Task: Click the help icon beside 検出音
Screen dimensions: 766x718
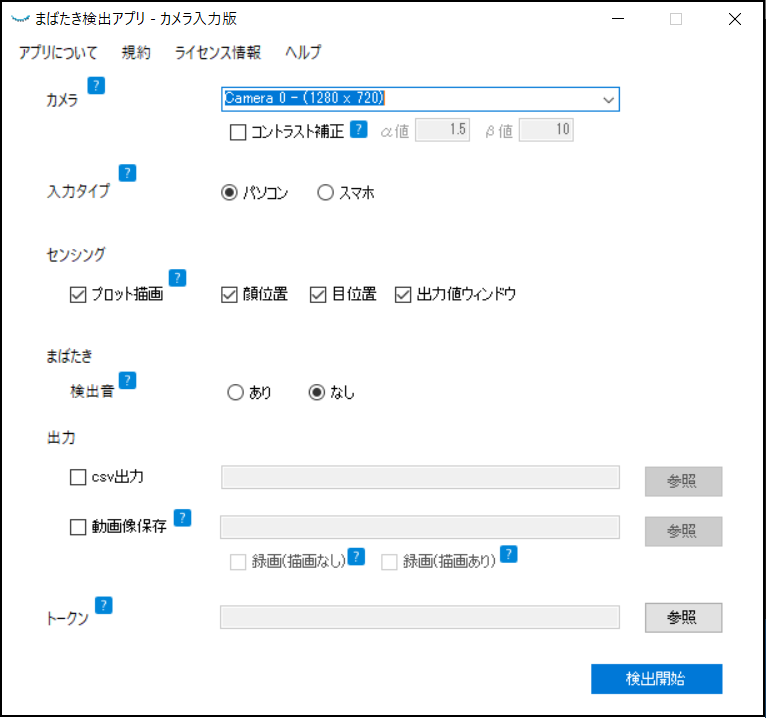Action: click(x=128, y=380)
